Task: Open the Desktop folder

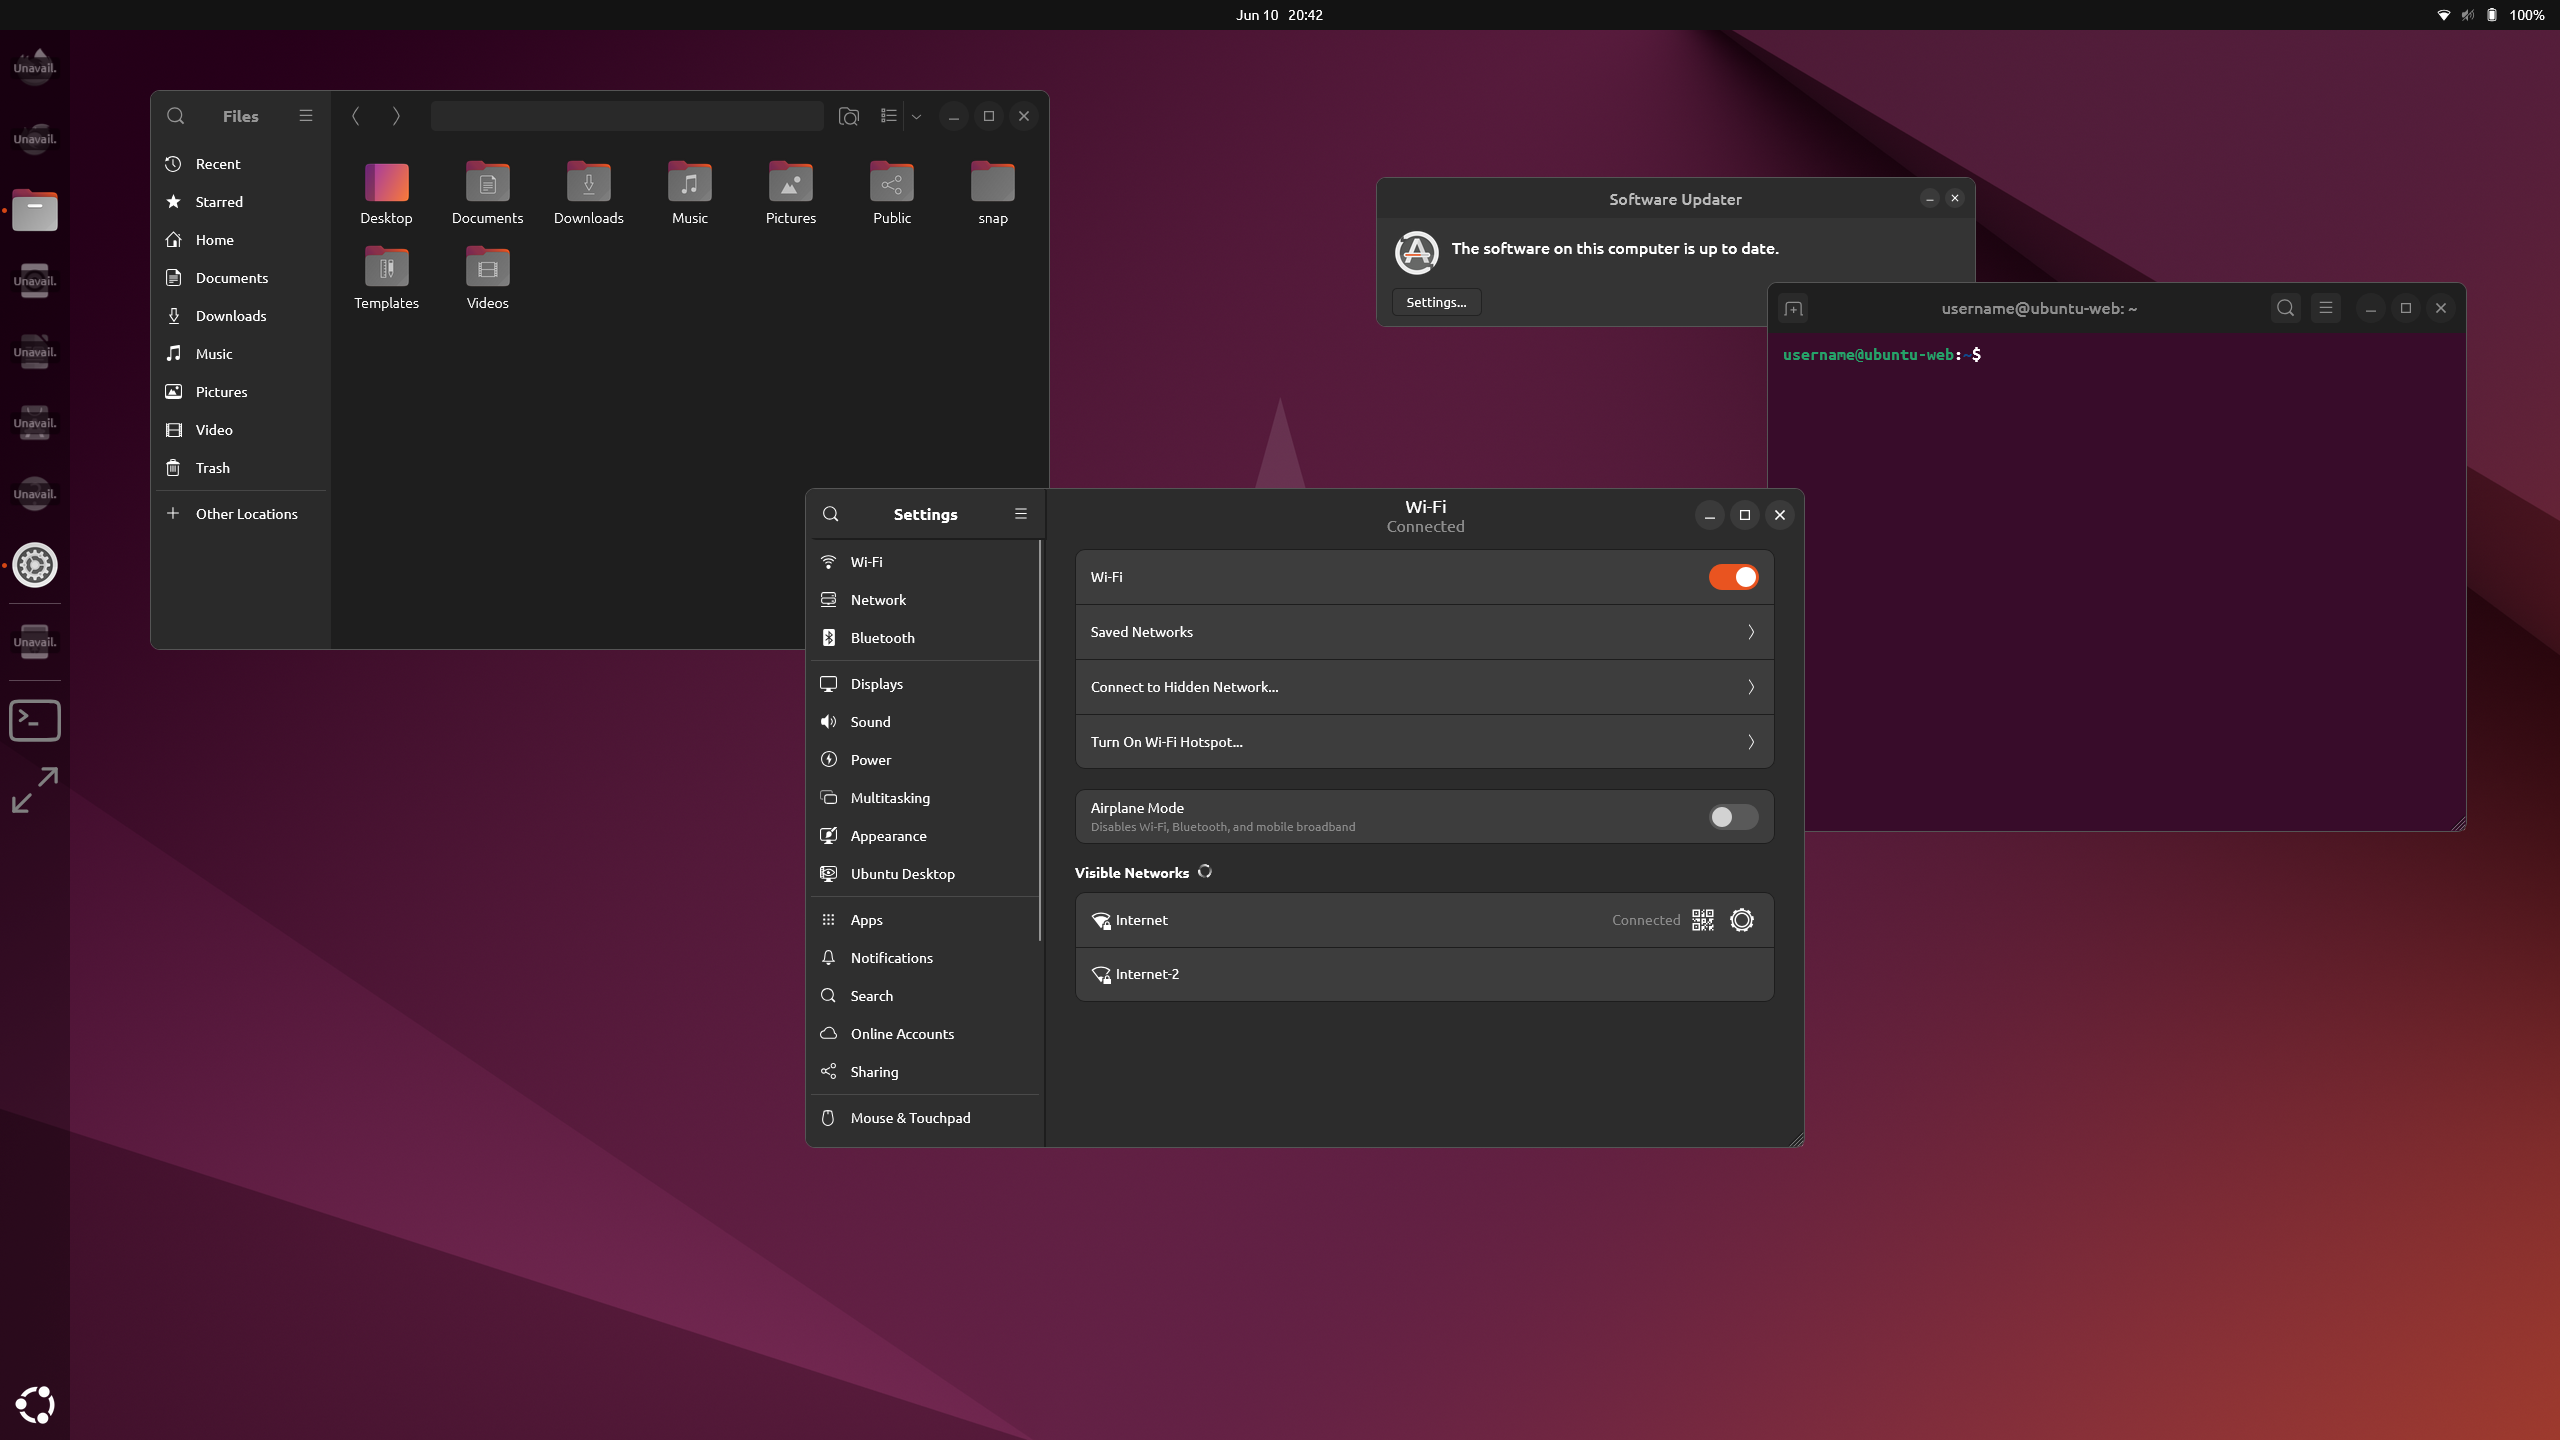Action: point(386,194)
